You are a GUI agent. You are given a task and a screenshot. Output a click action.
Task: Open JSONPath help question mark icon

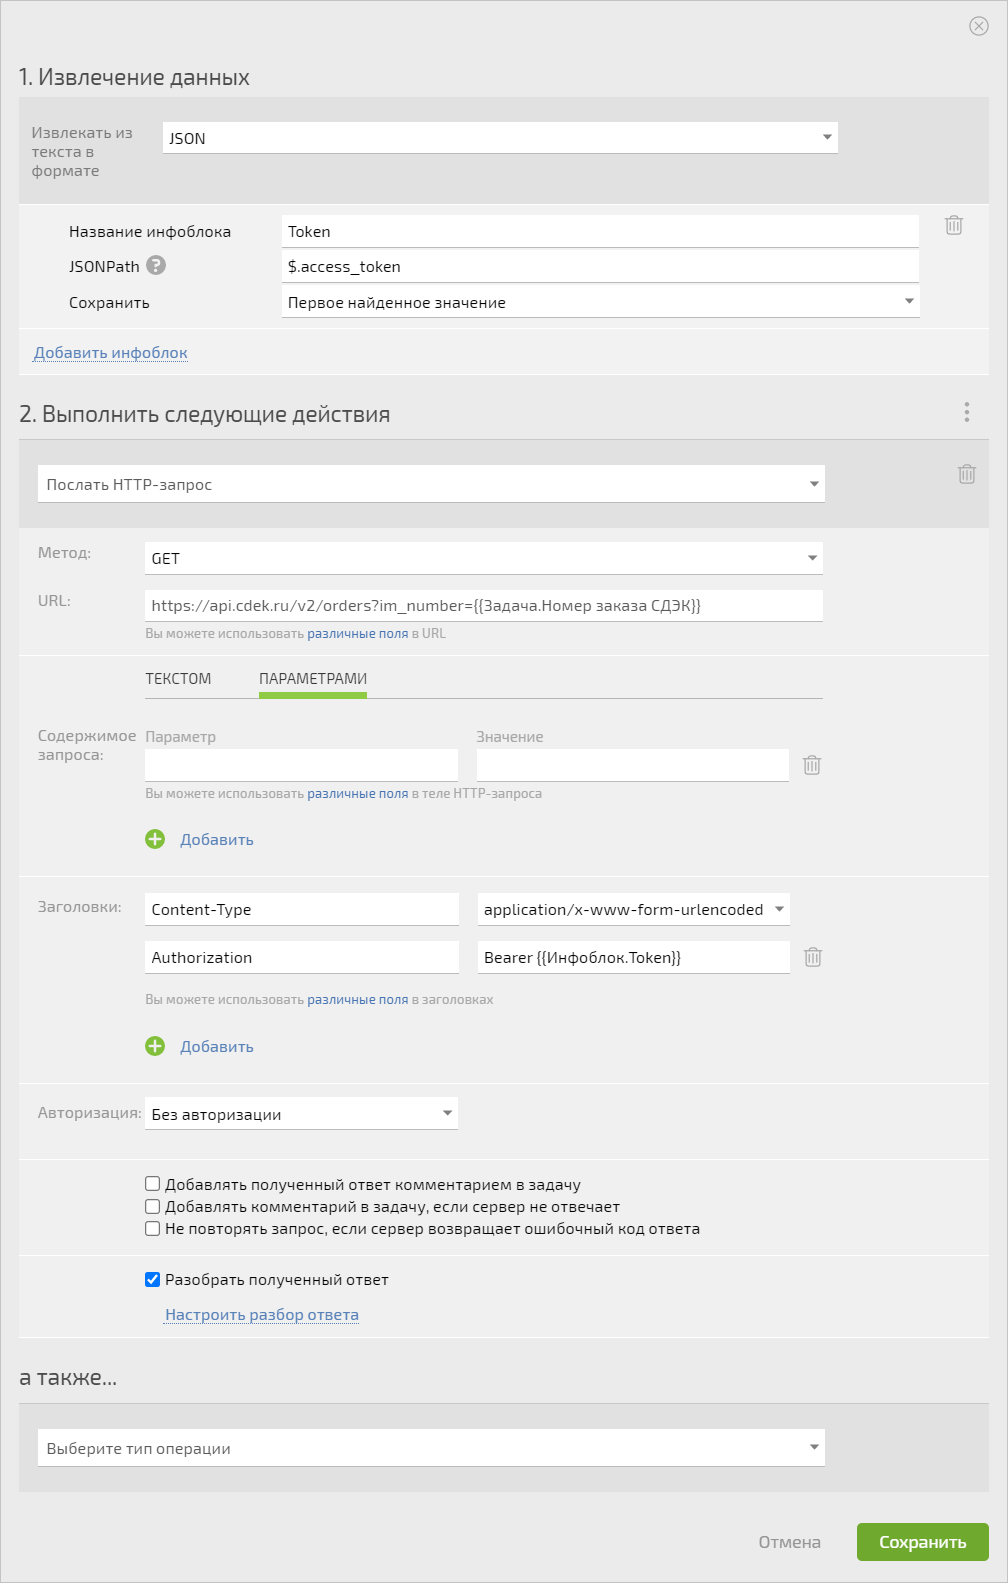156,265
